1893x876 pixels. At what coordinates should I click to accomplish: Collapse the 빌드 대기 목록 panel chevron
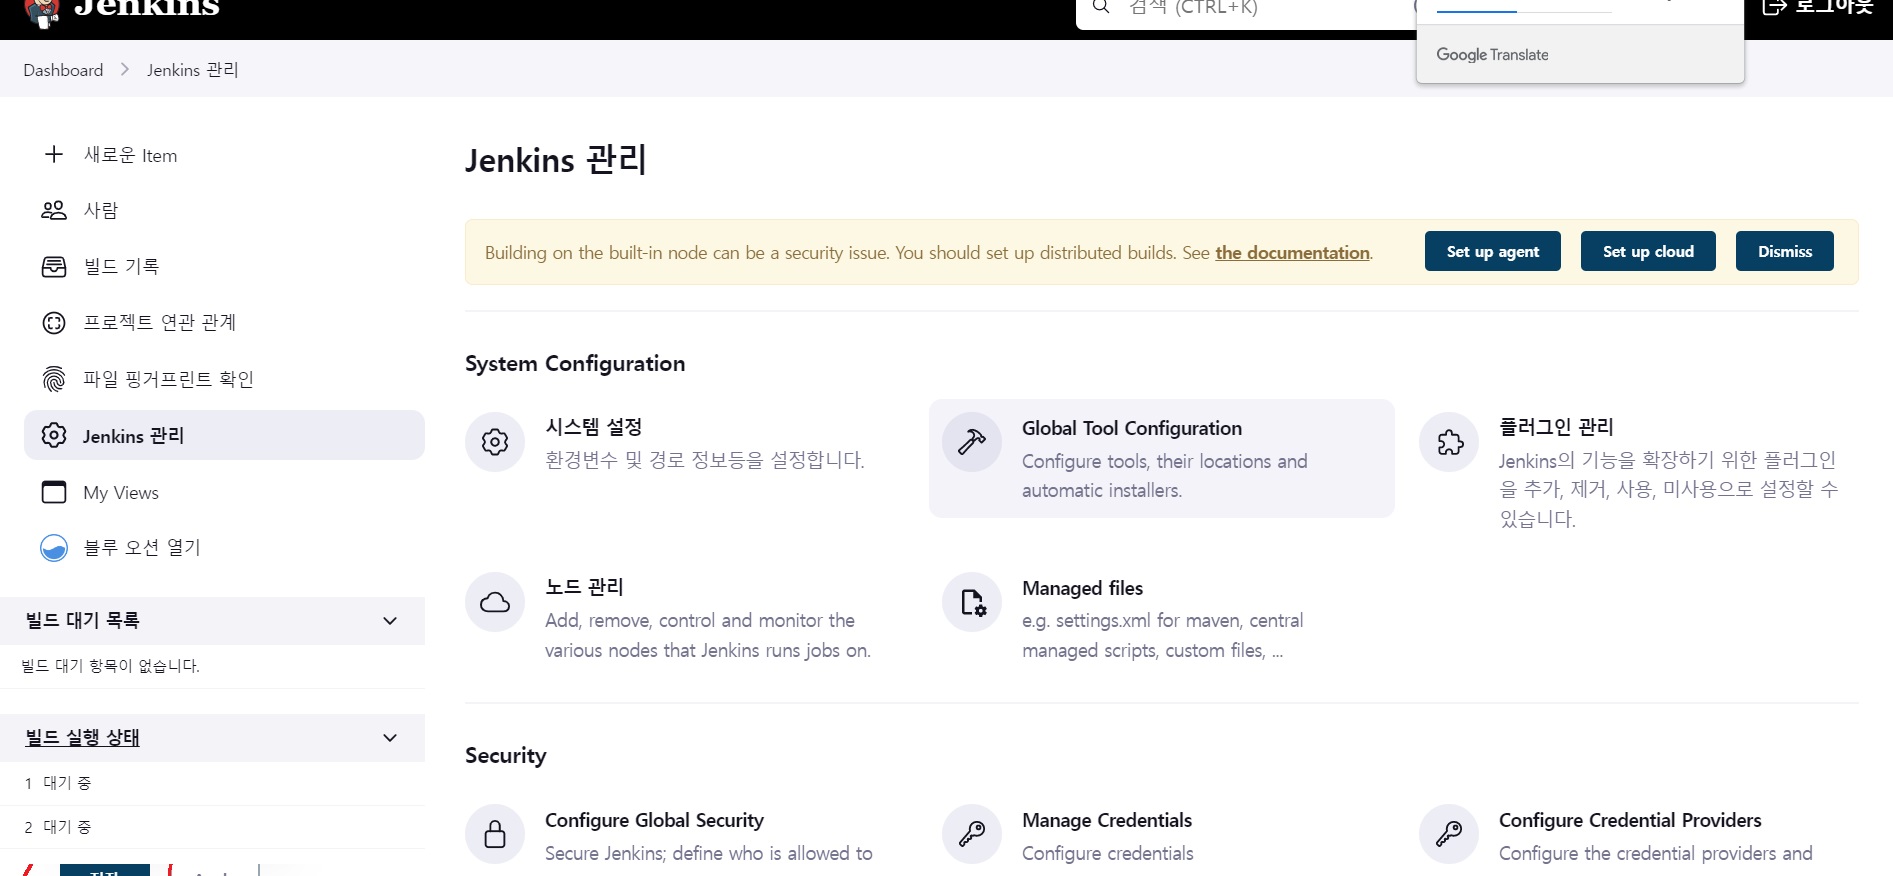pyautogui.click(x=390, y=621)
